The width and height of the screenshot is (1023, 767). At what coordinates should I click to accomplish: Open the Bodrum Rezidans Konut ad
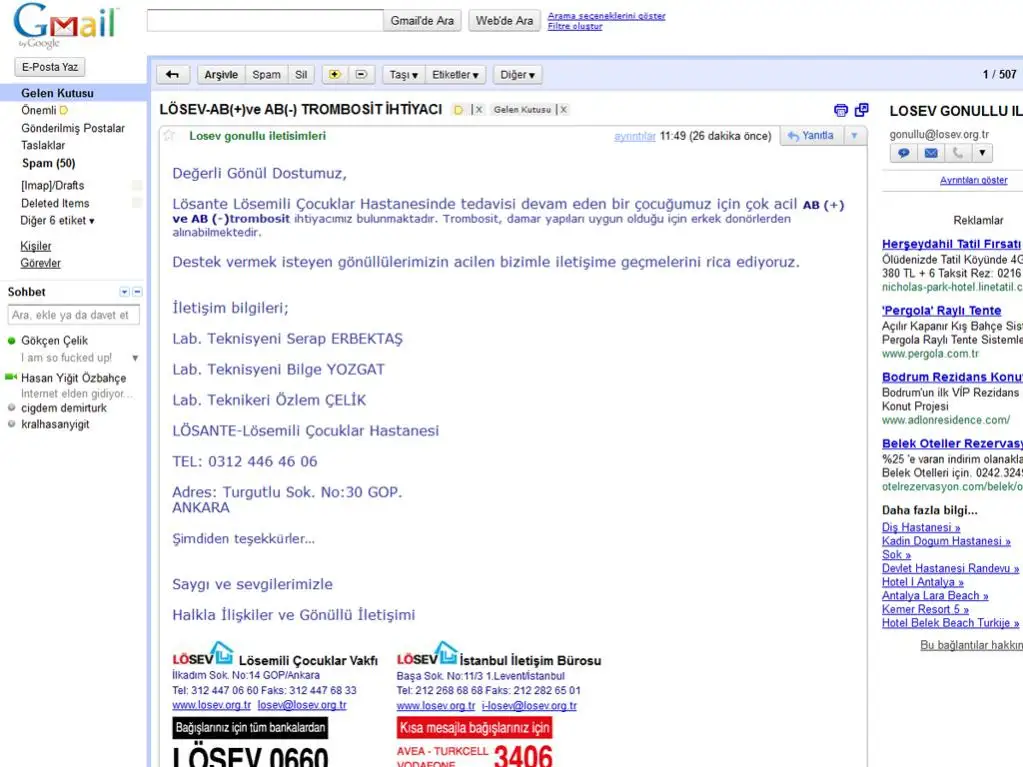pyautogui.click(x=952, y=377)
